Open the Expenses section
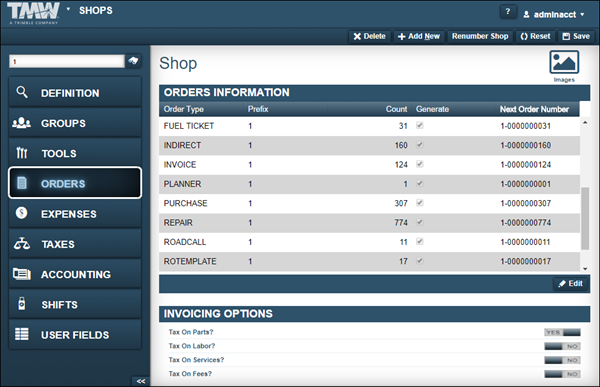 pyautogui.click(x=75, y=213)
